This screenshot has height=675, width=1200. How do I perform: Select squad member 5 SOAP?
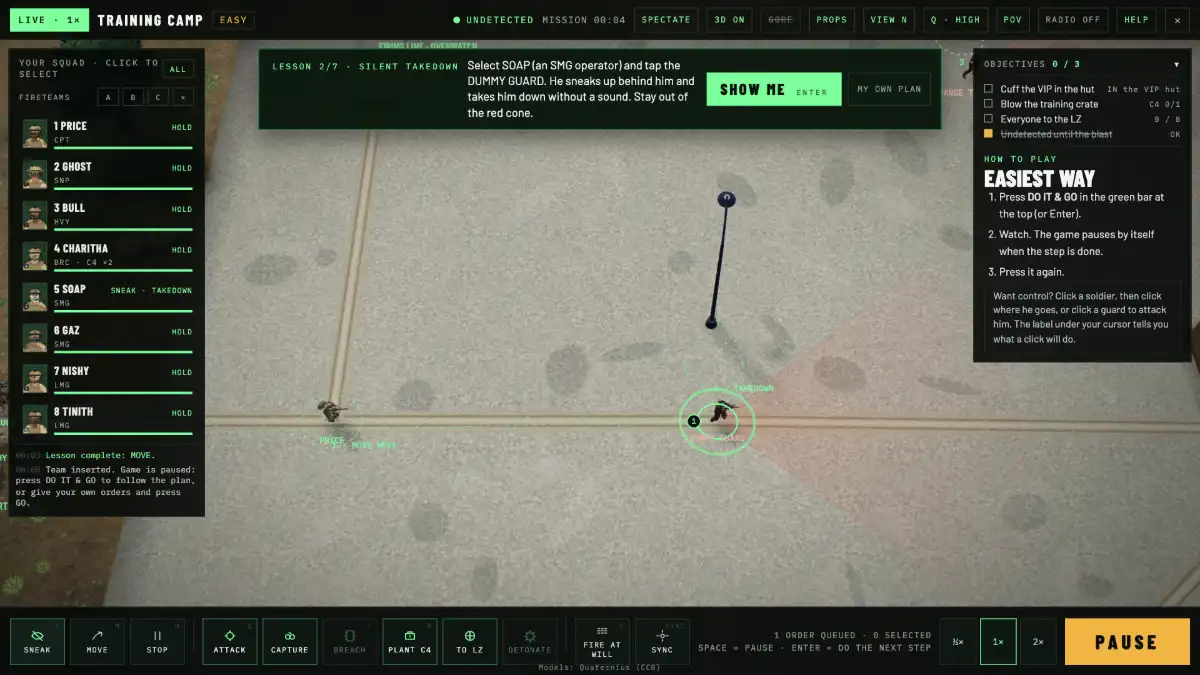pyautogui.click(x=107, y=297)
